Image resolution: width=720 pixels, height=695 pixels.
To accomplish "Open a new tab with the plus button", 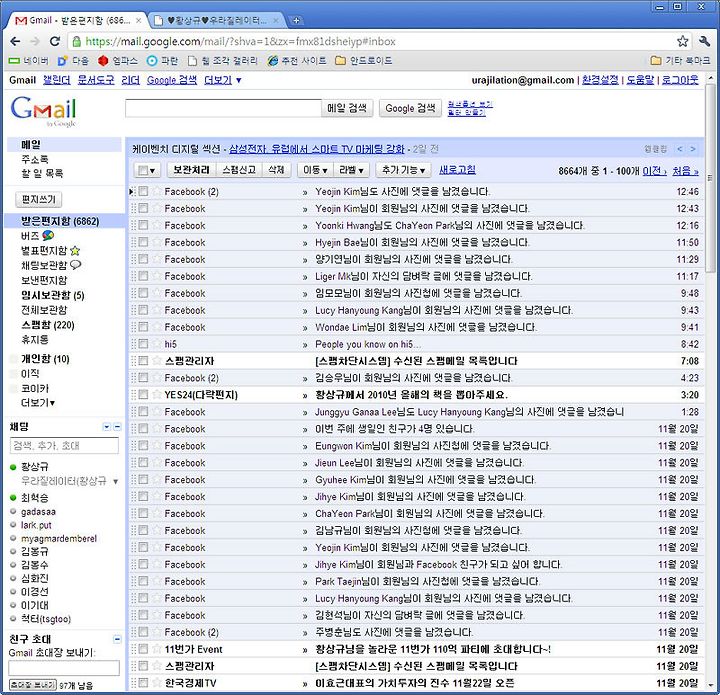I will [296, 20].
